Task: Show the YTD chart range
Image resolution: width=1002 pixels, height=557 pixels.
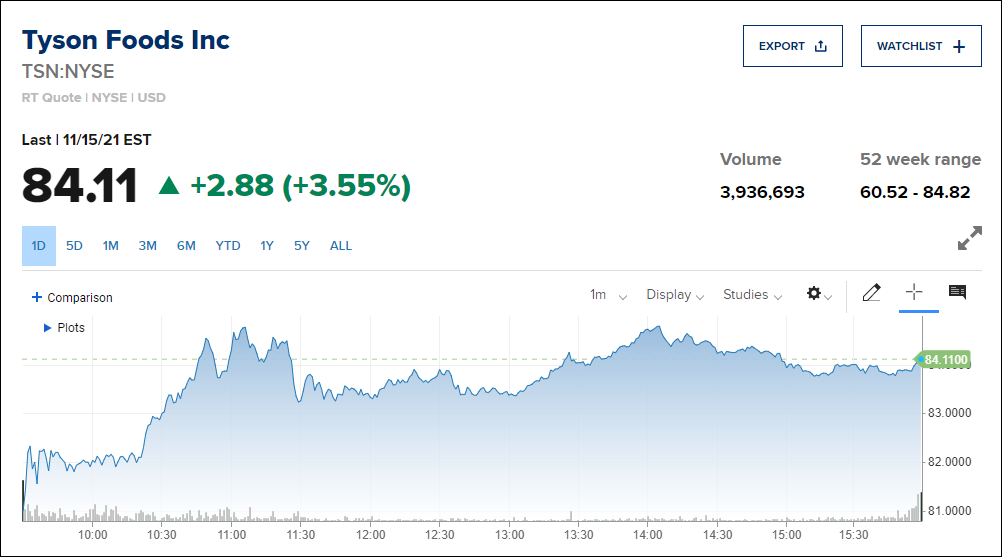Action: (x=228, y=246)
